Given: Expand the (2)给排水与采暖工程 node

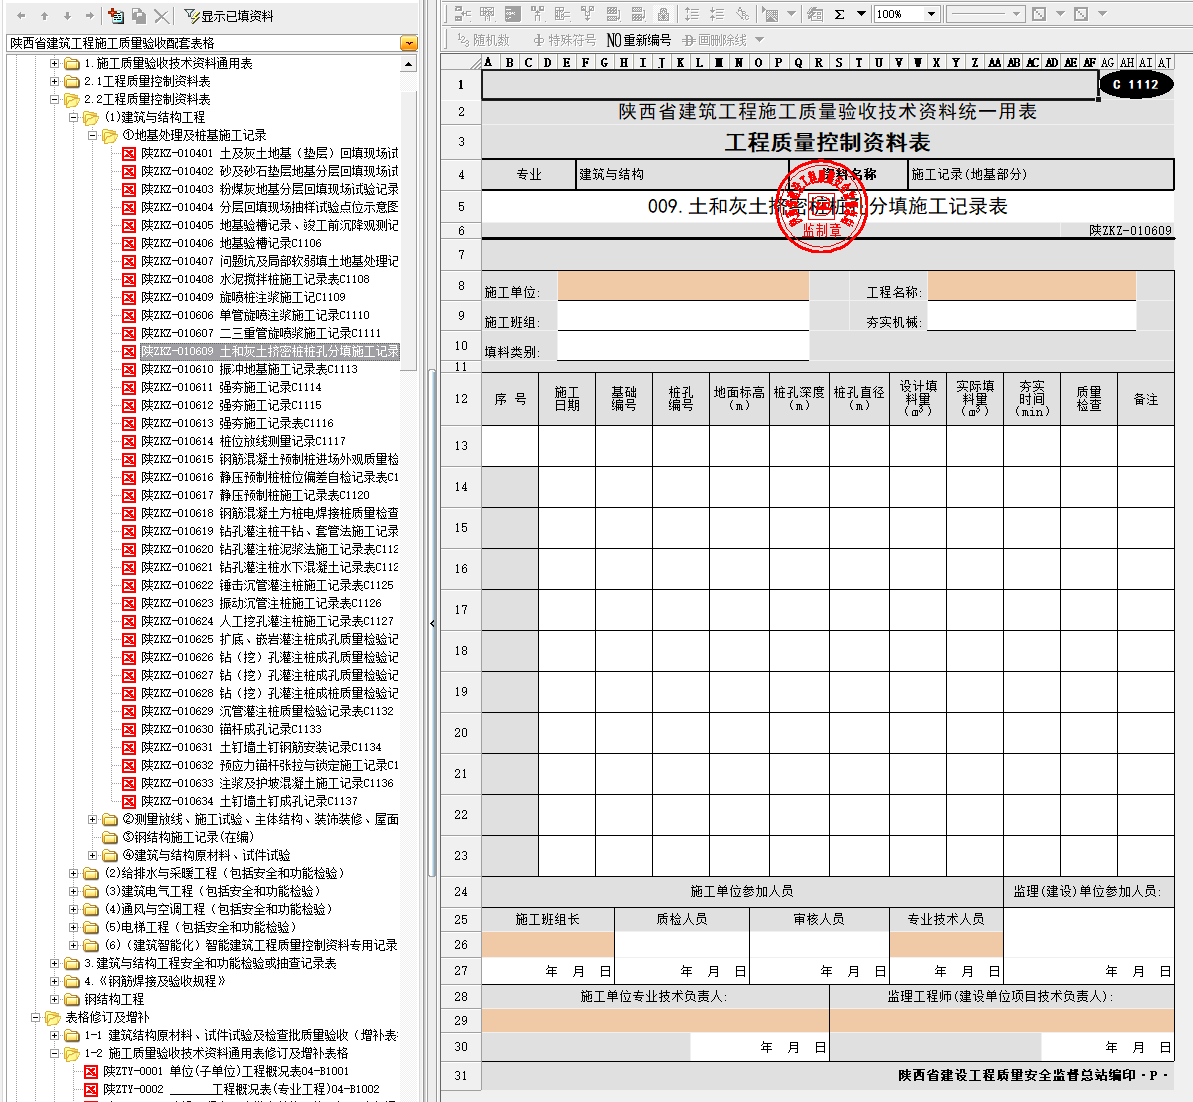Looking at the screenshot, I should pos(73,874).
